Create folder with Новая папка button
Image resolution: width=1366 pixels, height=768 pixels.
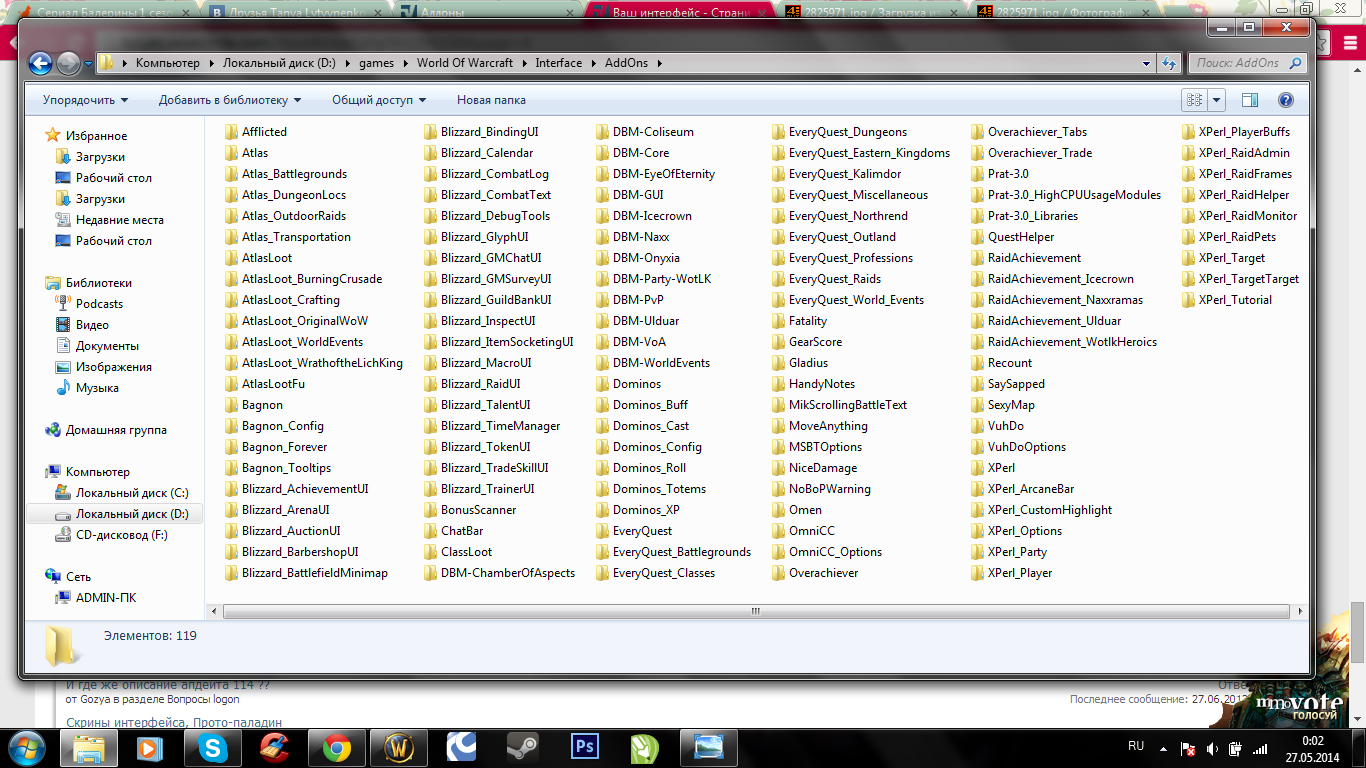coord(491,100)
